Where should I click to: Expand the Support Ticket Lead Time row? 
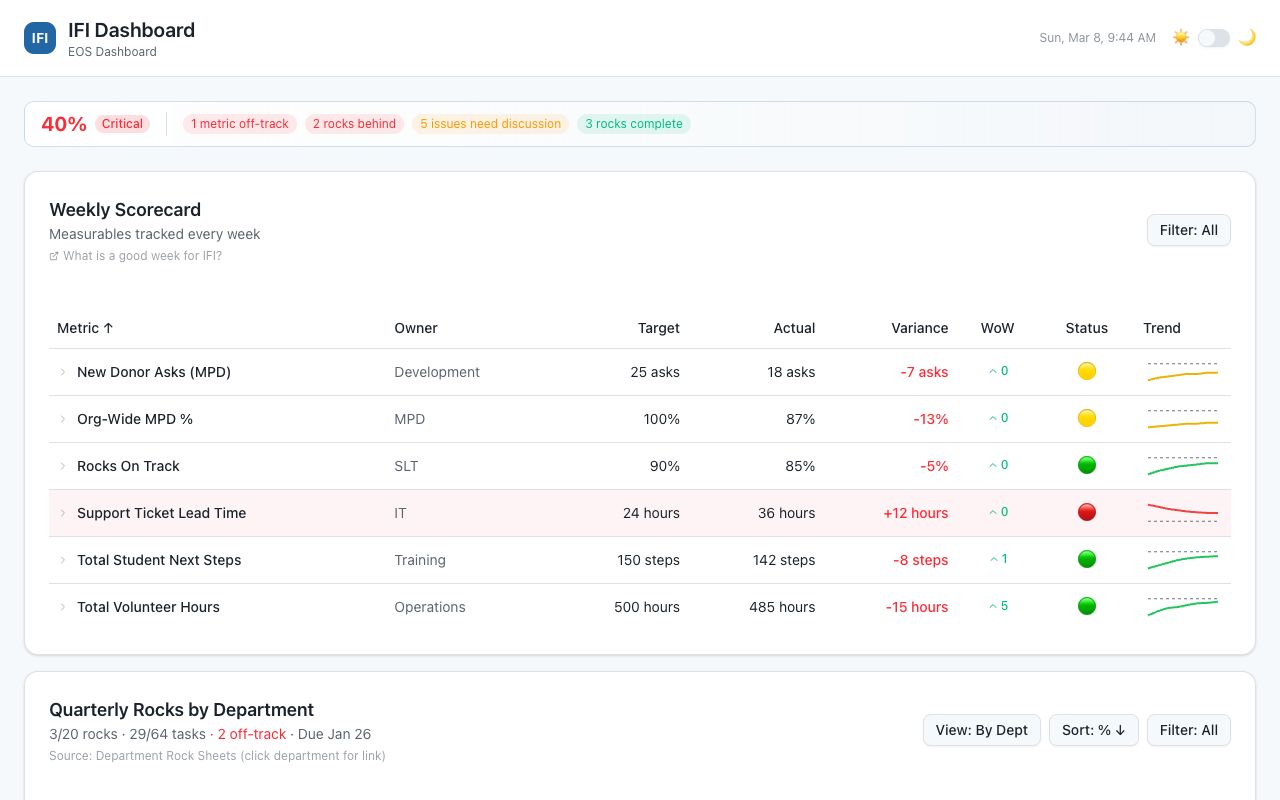coord(63,512)
